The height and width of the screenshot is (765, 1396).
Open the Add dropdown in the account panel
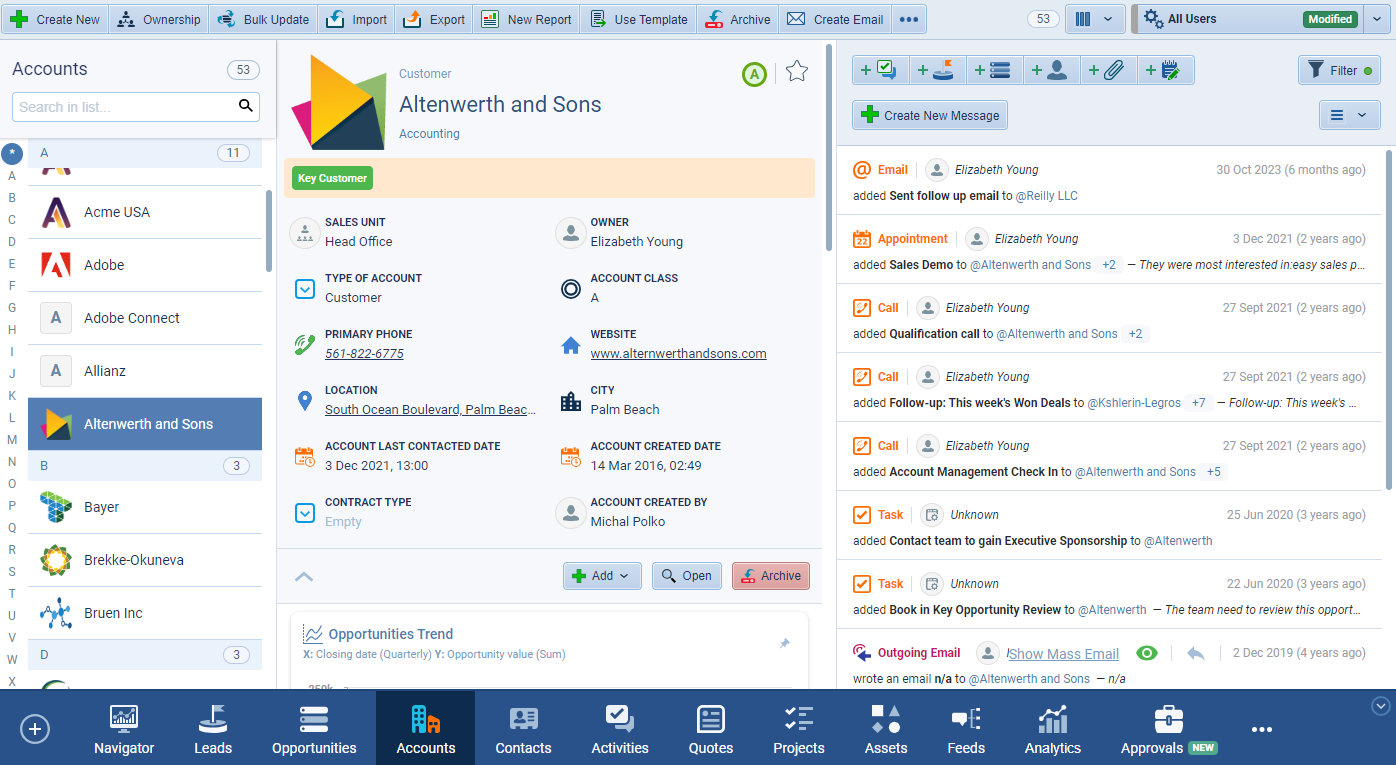602,576
